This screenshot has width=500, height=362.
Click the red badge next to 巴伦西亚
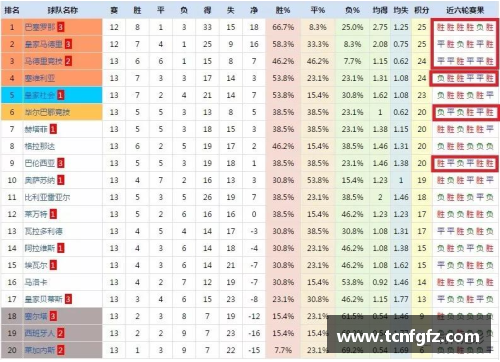pos(60,163)
